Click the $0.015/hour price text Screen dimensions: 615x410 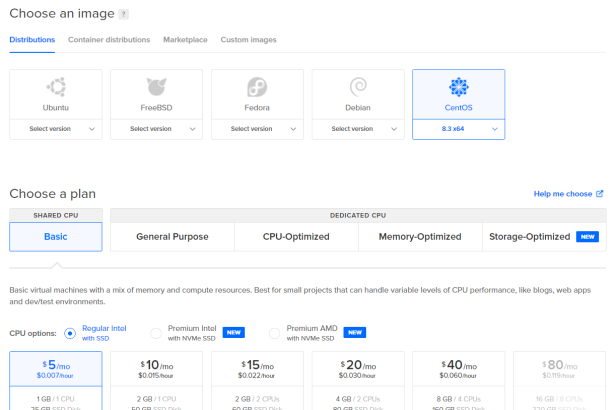[x=156, y=375]
